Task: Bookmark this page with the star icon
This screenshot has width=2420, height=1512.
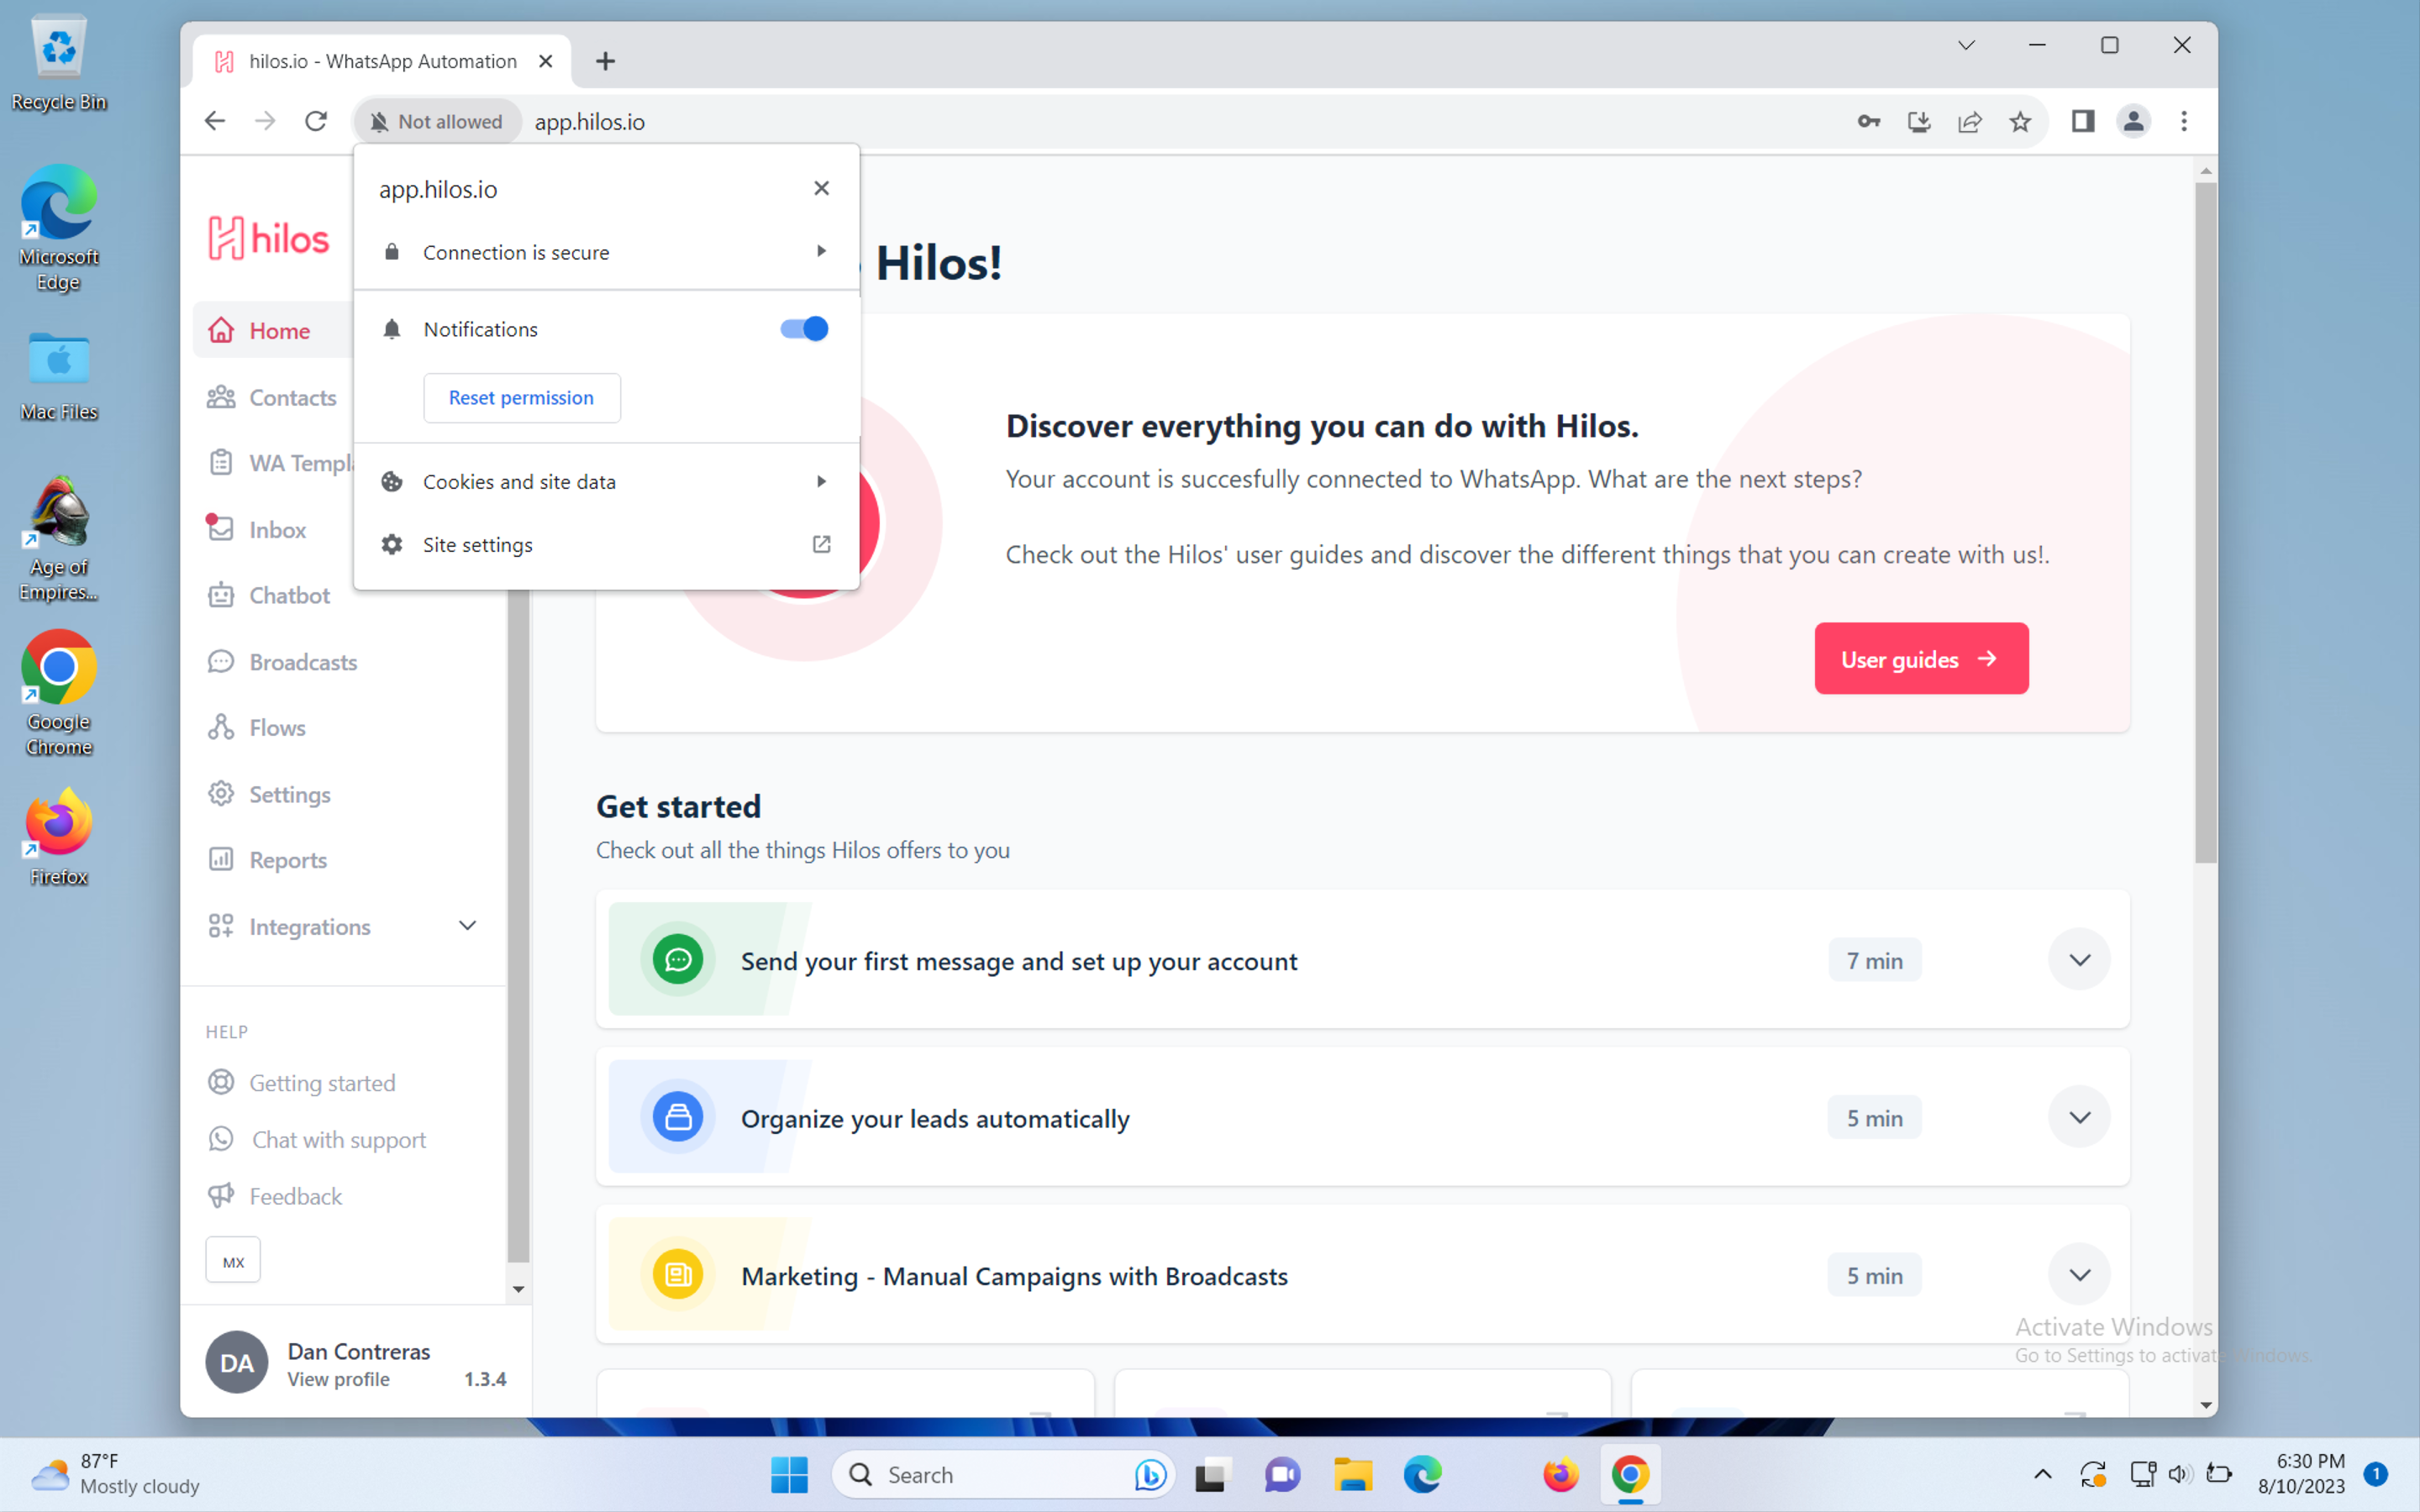Action: point(2021,121)
